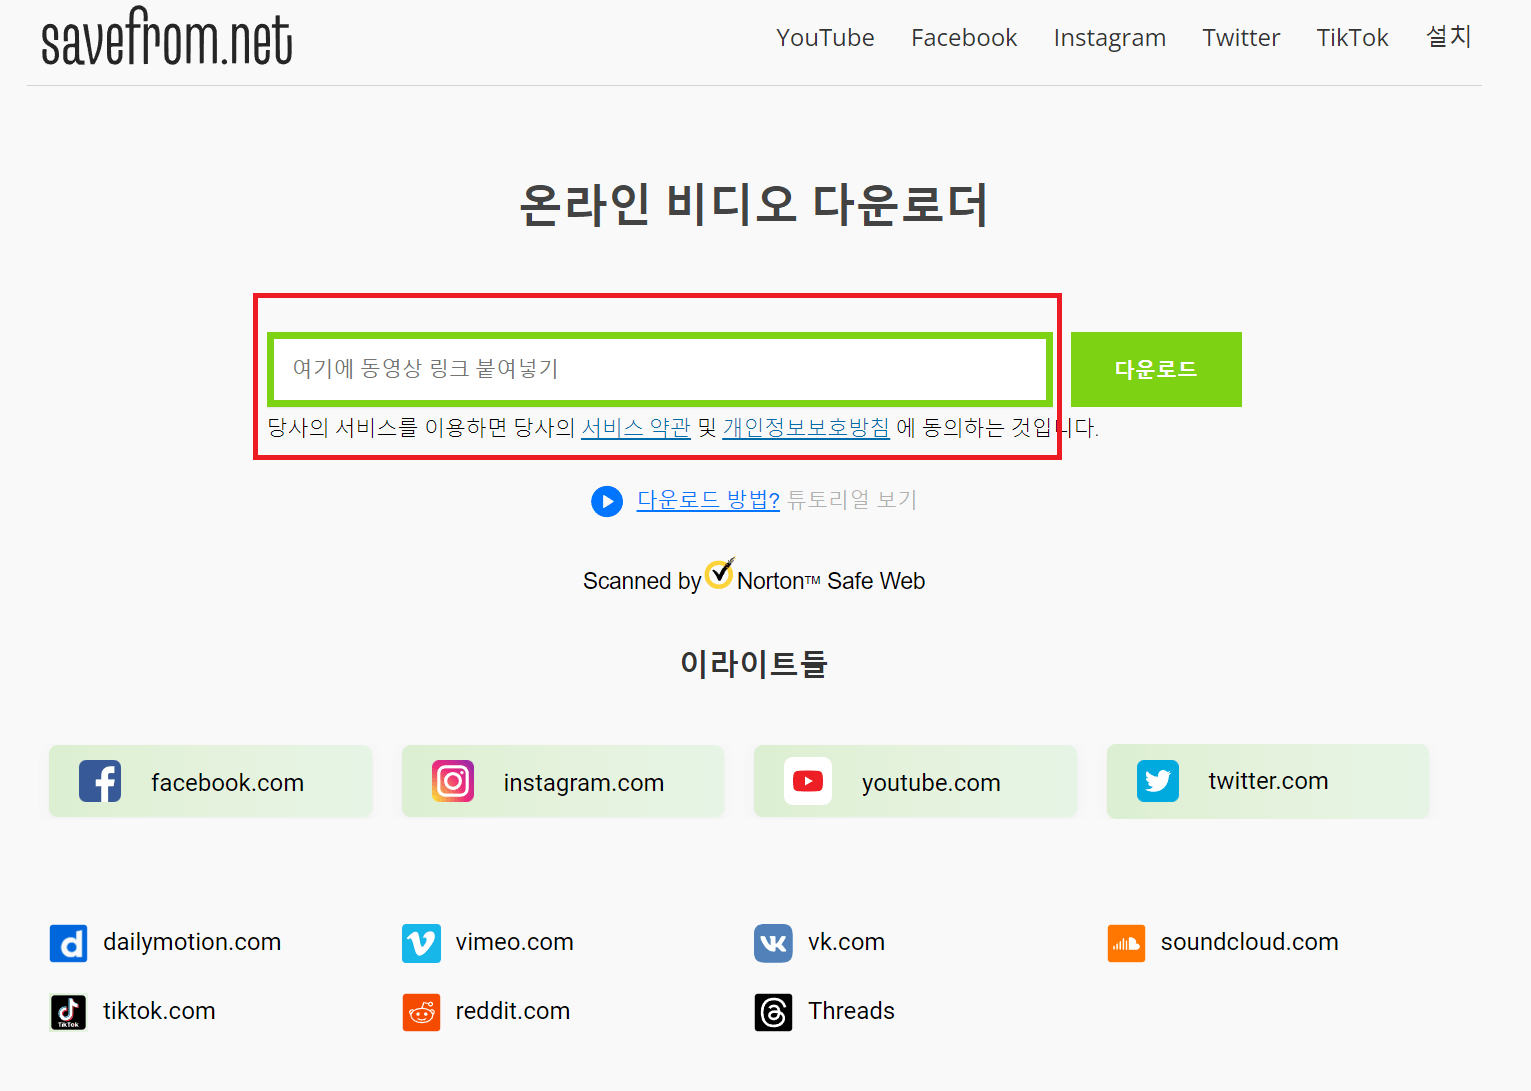
Task: Open the dailymotion.com link text
Action: pyautogui.click(x=192, y=942)
